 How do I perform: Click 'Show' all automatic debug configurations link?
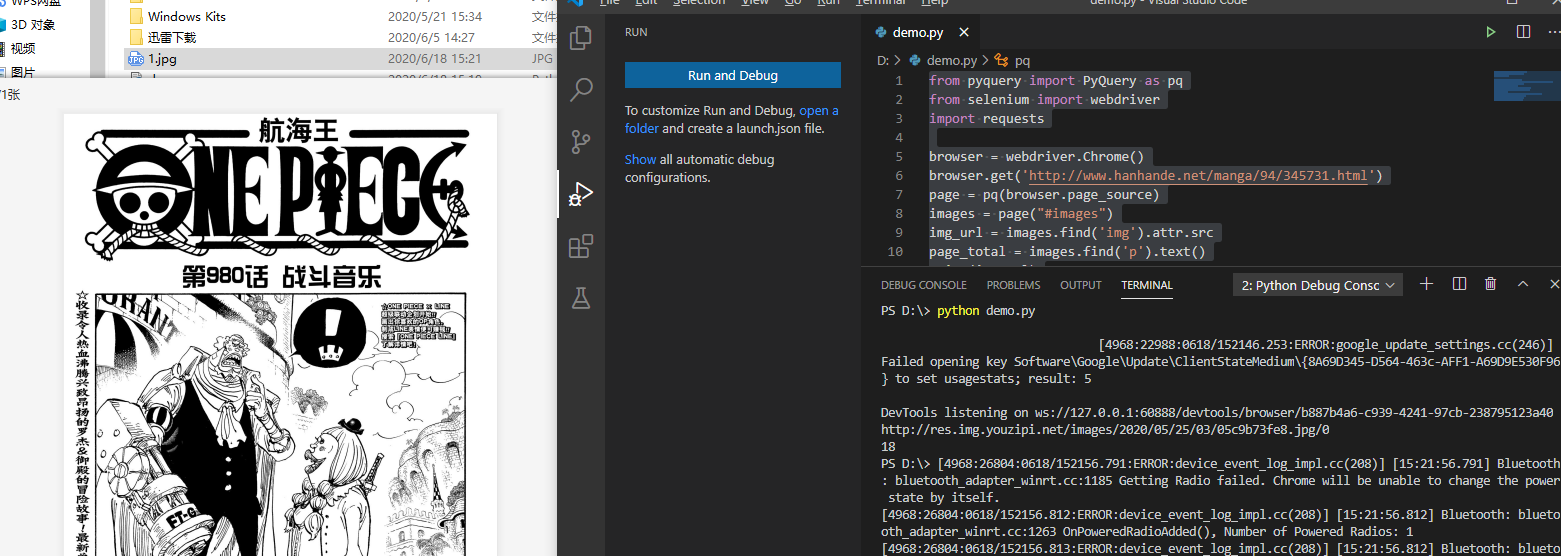[641, 159]
